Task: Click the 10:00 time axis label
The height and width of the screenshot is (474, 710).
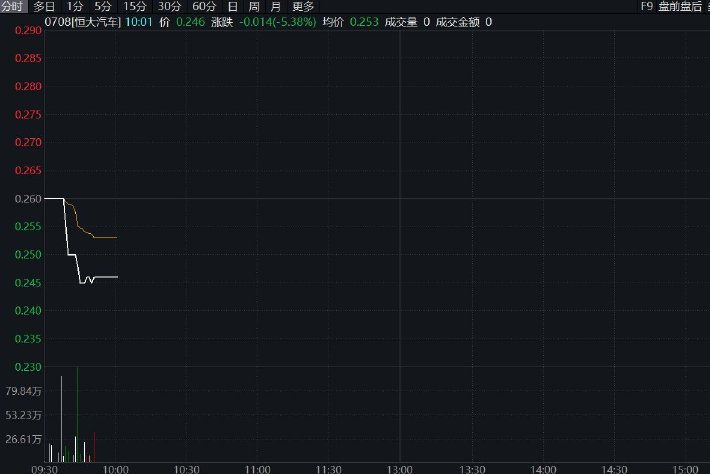Action: point(115,469)
